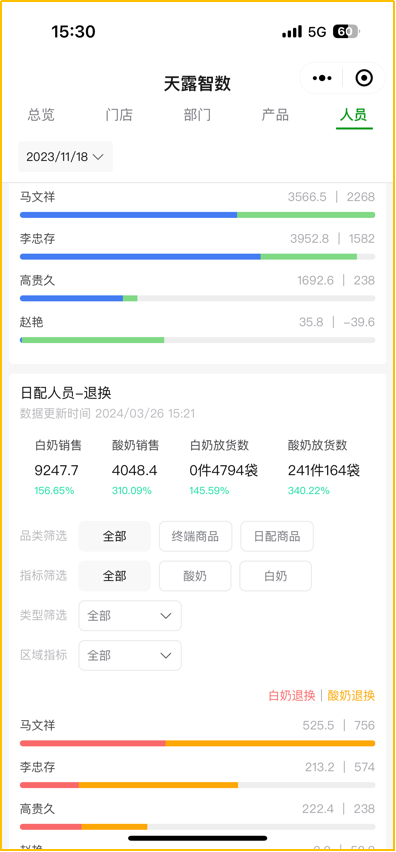The height and width of the screenshot is (852, 396).
Task: Toggle the 酸奶退换 legend label
Action: click(351, 696)
